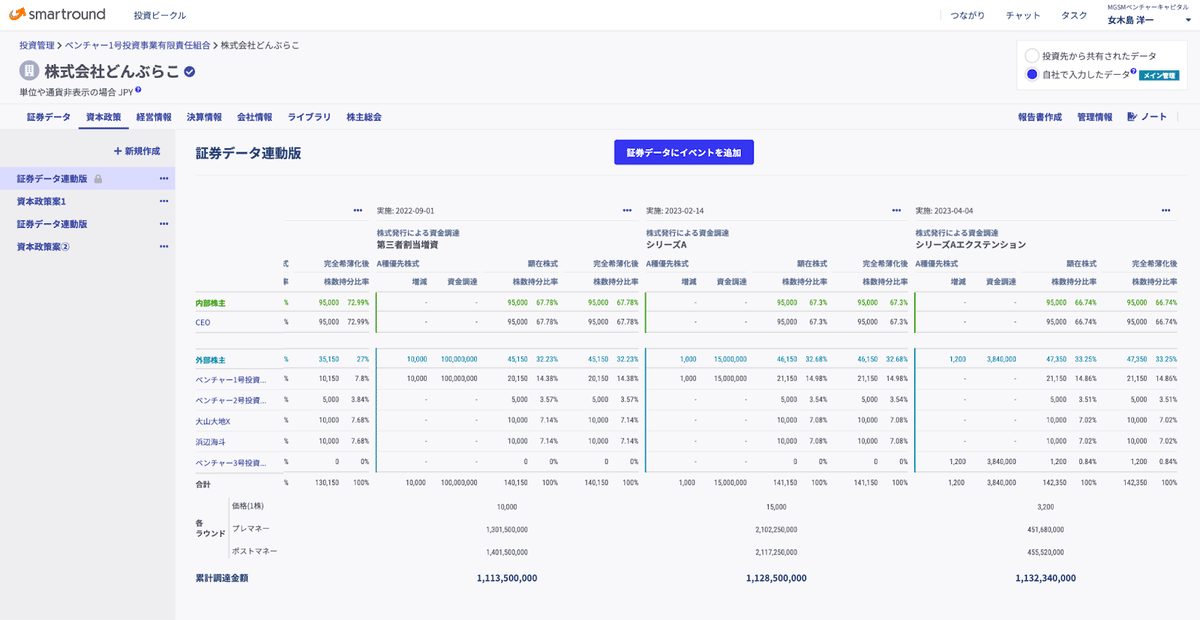1200x620 pixels.
Task: Switch to the 株主総会 tab
Action: click(x=363, y=116)
